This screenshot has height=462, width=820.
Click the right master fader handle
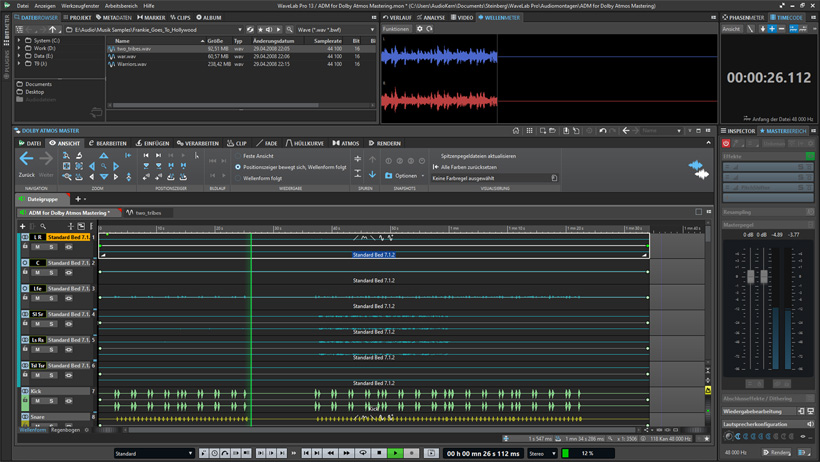tap(764, 276)
